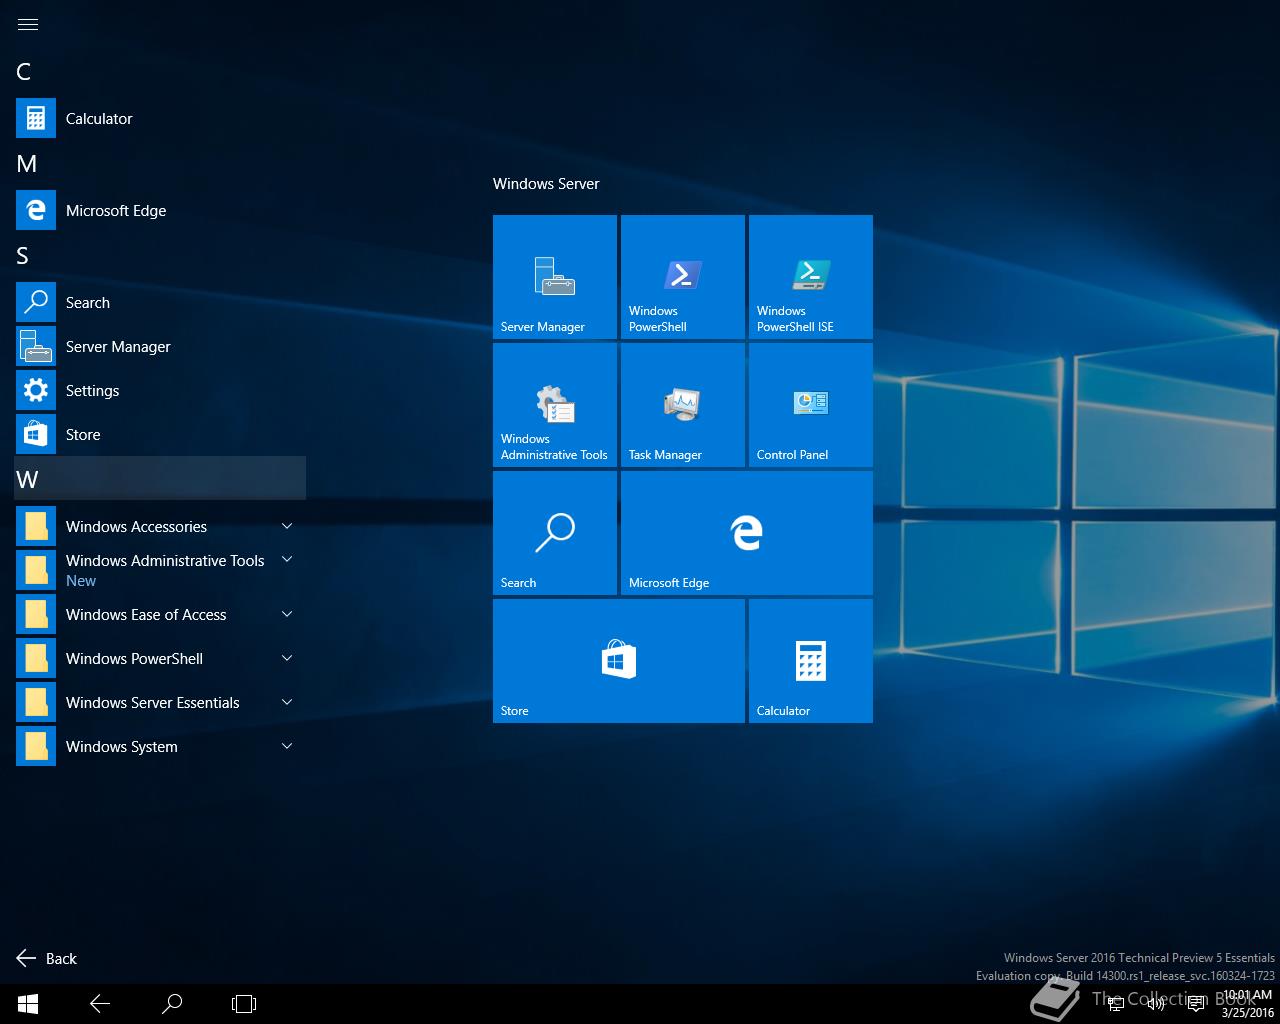The image size is (1280, 1024).
Task: Click the hamburger menu icon
Action: (x=28, y=24)
